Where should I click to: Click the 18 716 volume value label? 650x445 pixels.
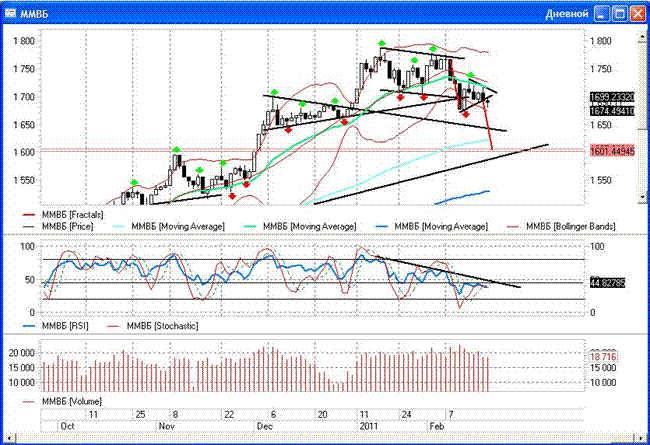(603, 357)
